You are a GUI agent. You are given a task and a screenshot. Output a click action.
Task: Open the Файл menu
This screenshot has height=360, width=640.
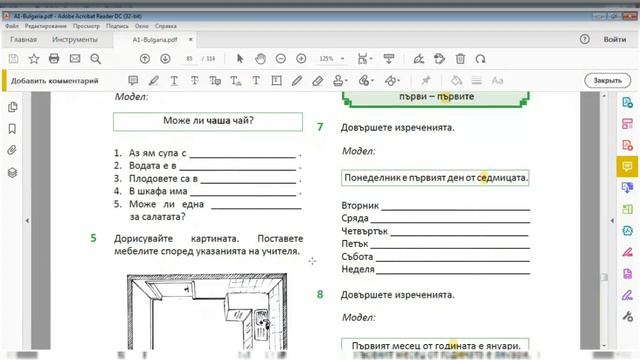click(12, 26)
